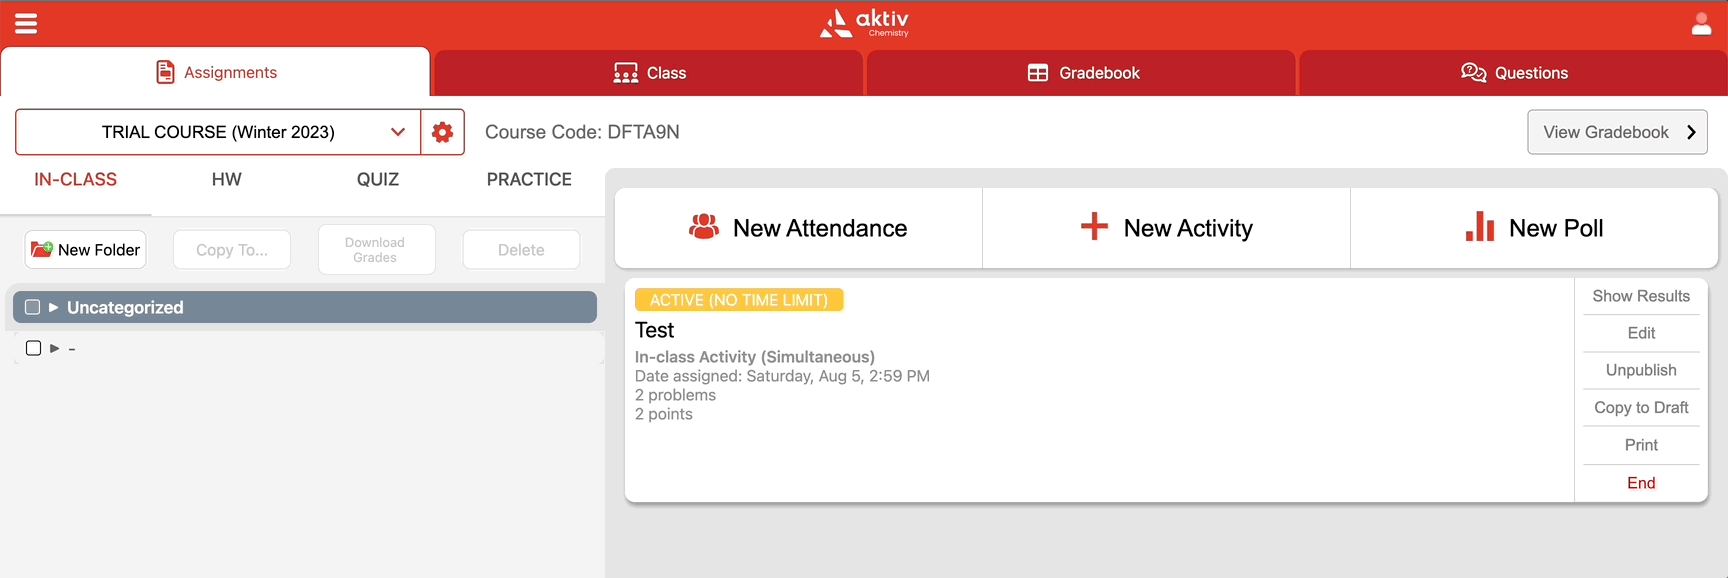Click Show Results for Test activity

pos(1640,296)
